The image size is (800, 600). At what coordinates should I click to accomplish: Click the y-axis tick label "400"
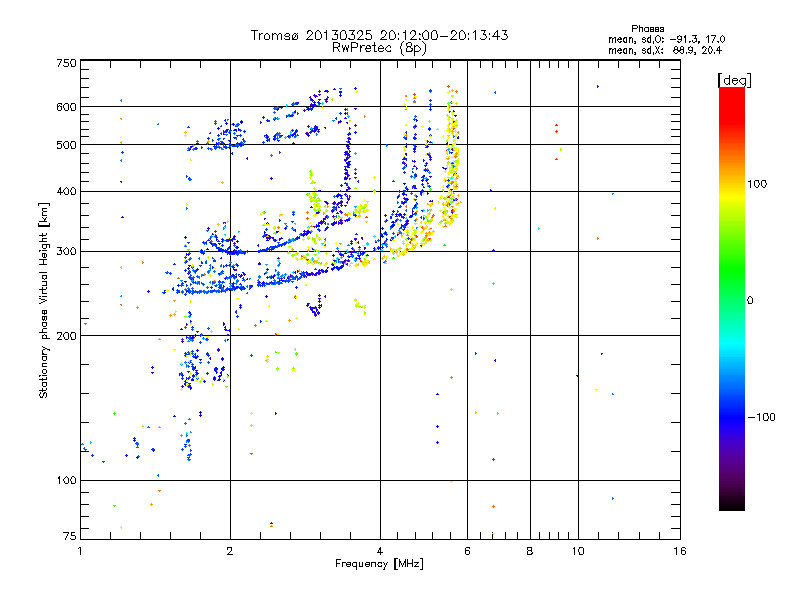[x=66, y=192]
